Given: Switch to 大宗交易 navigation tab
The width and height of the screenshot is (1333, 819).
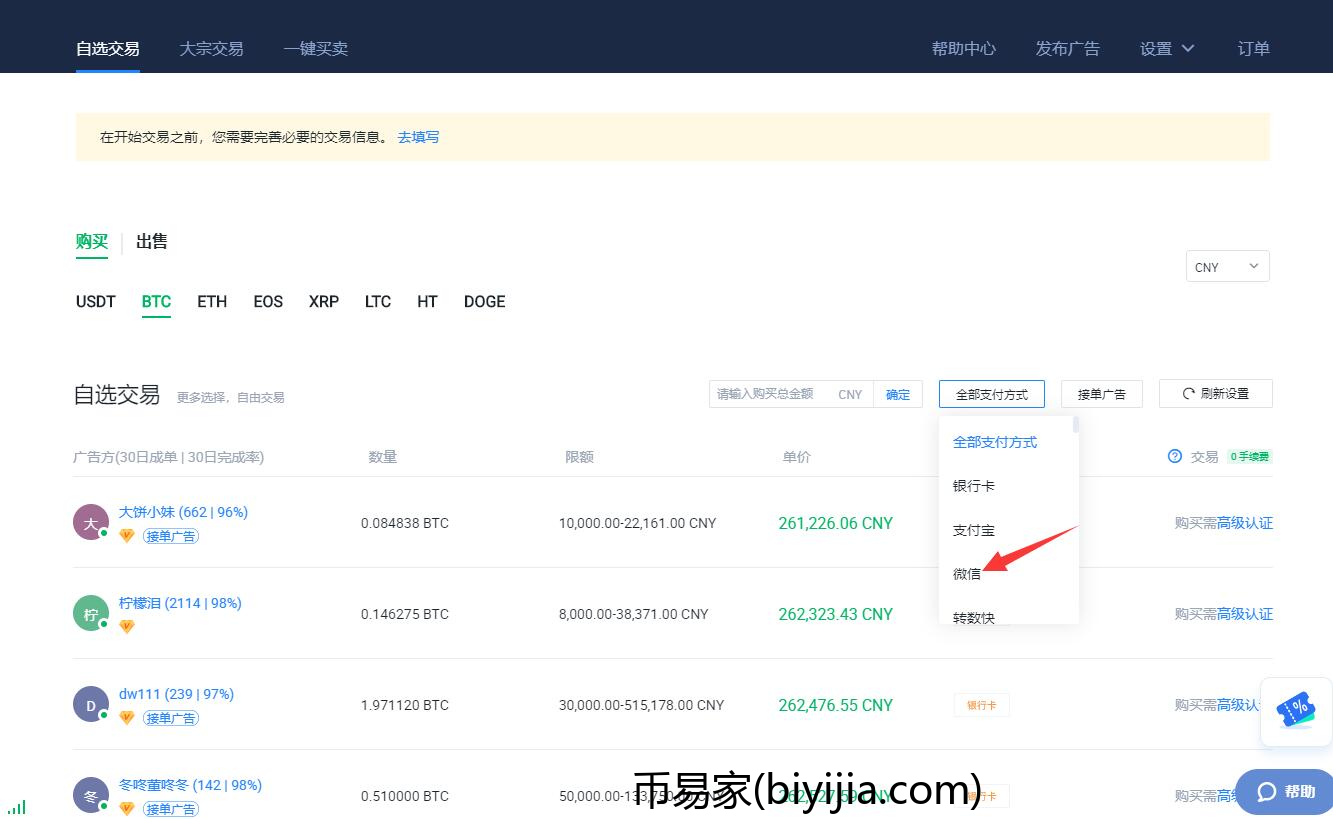Looking at the screenshot, I should [x=211, y=48].
